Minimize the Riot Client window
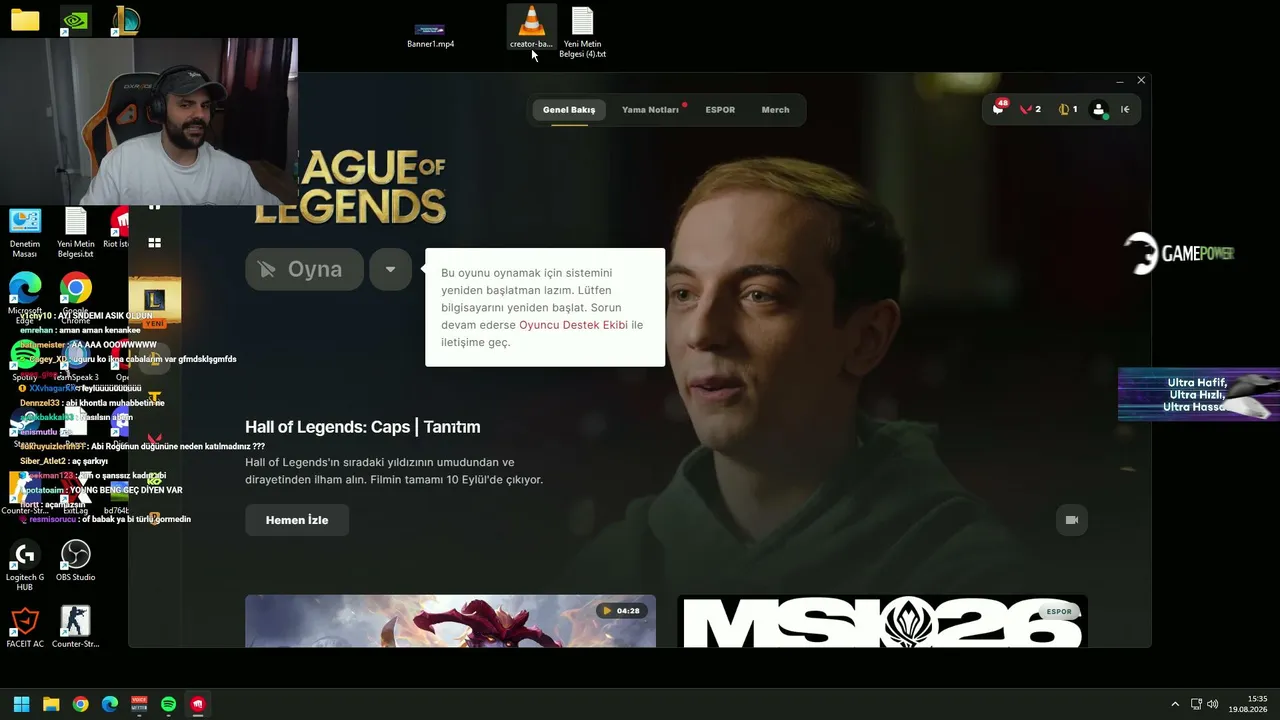Screen dimensions: 1280x720 1120,80
